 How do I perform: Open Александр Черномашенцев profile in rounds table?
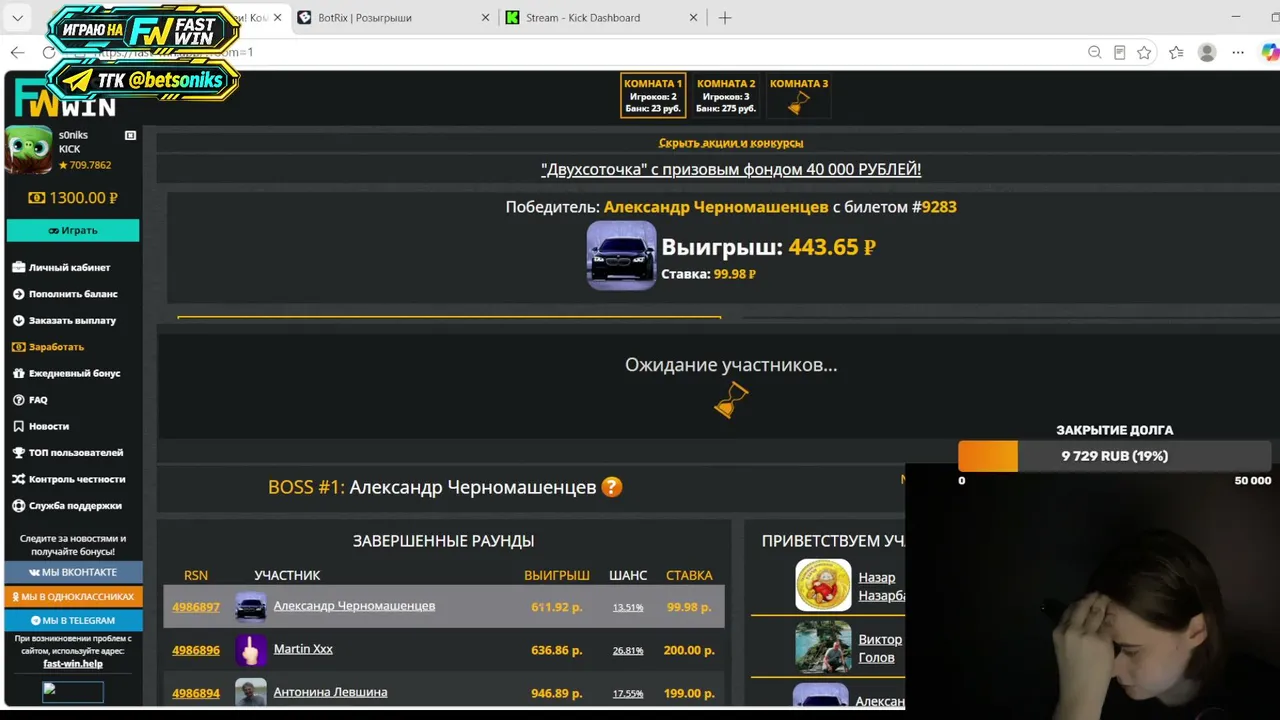[x=354, y=606]
